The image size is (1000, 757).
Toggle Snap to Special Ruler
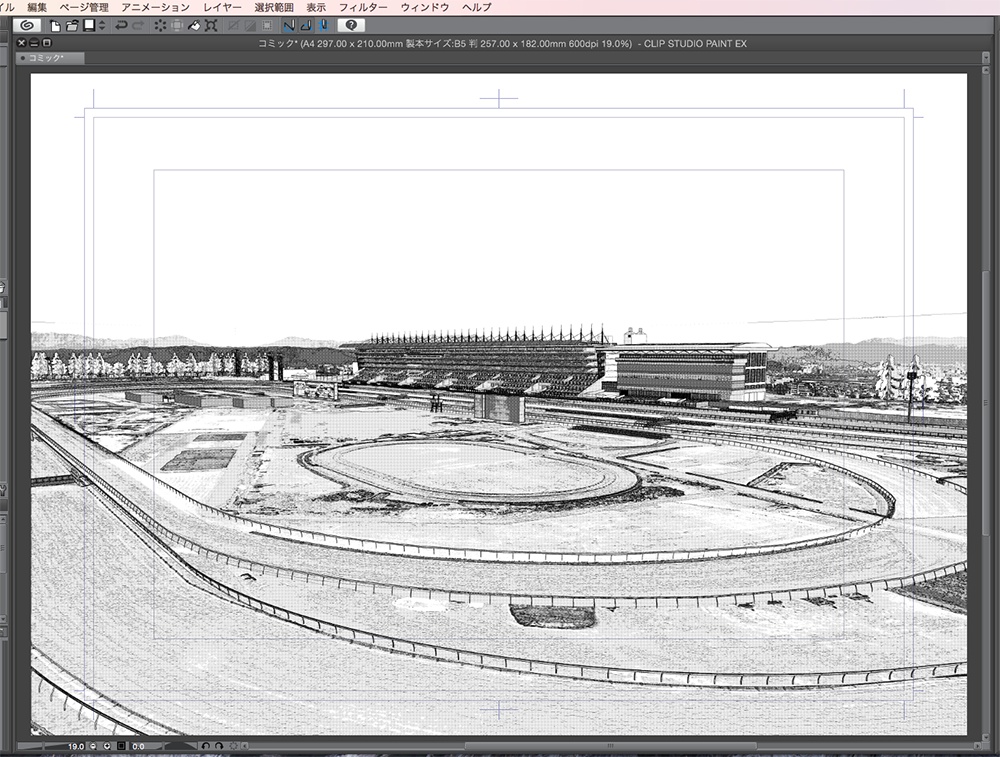point(306,26)
